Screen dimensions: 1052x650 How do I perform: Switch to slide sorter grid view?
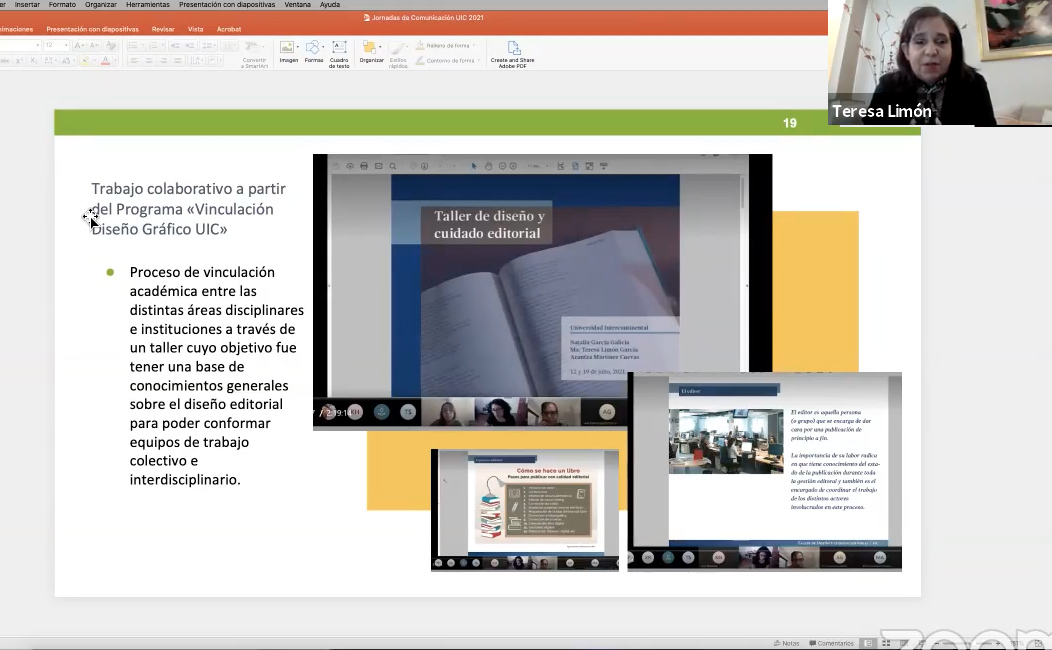pos(886,643)
